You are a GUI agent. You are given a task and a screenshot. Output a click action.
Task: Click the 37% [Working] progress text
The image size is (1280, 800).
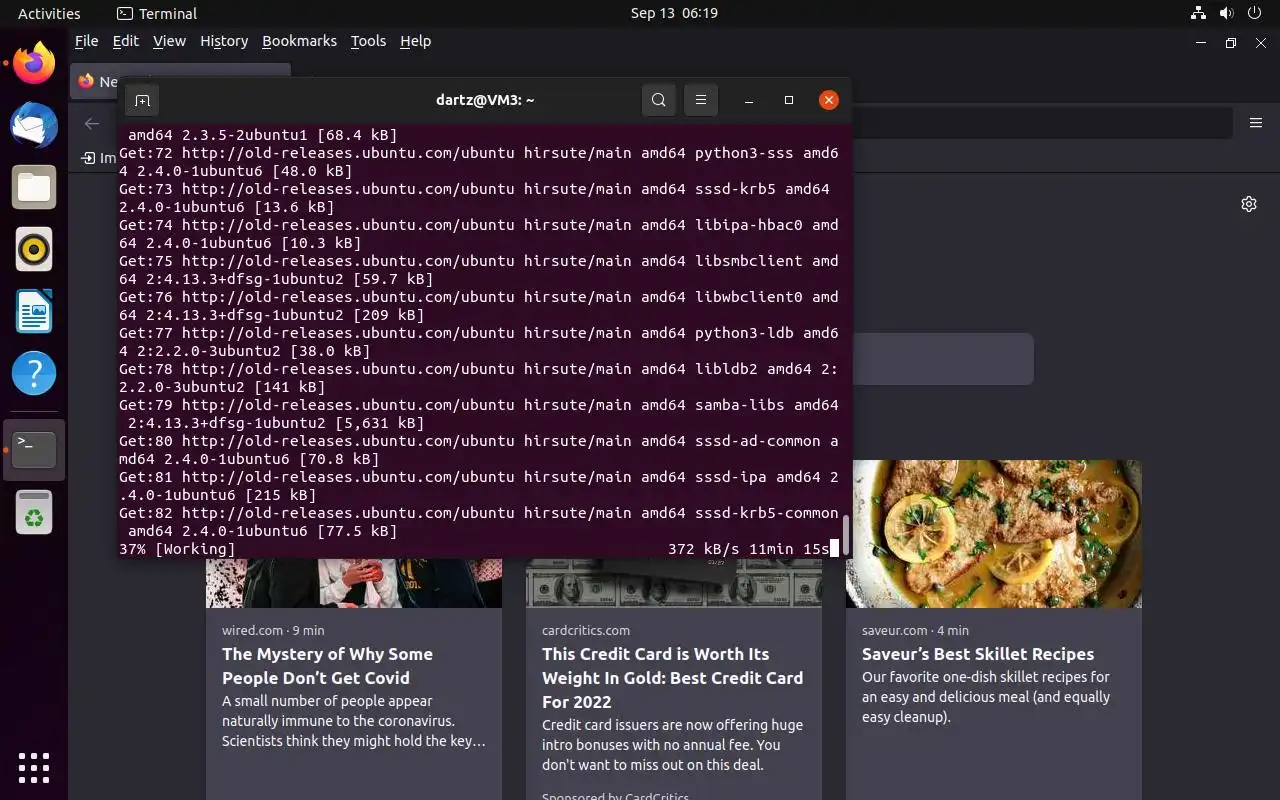click(177, 549)
